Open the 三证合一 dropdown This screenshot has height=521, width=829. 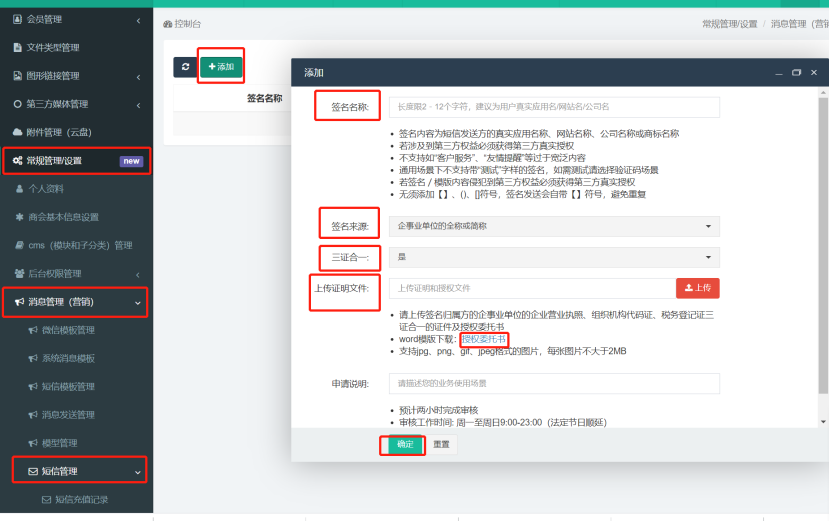[x=553, y=257]
